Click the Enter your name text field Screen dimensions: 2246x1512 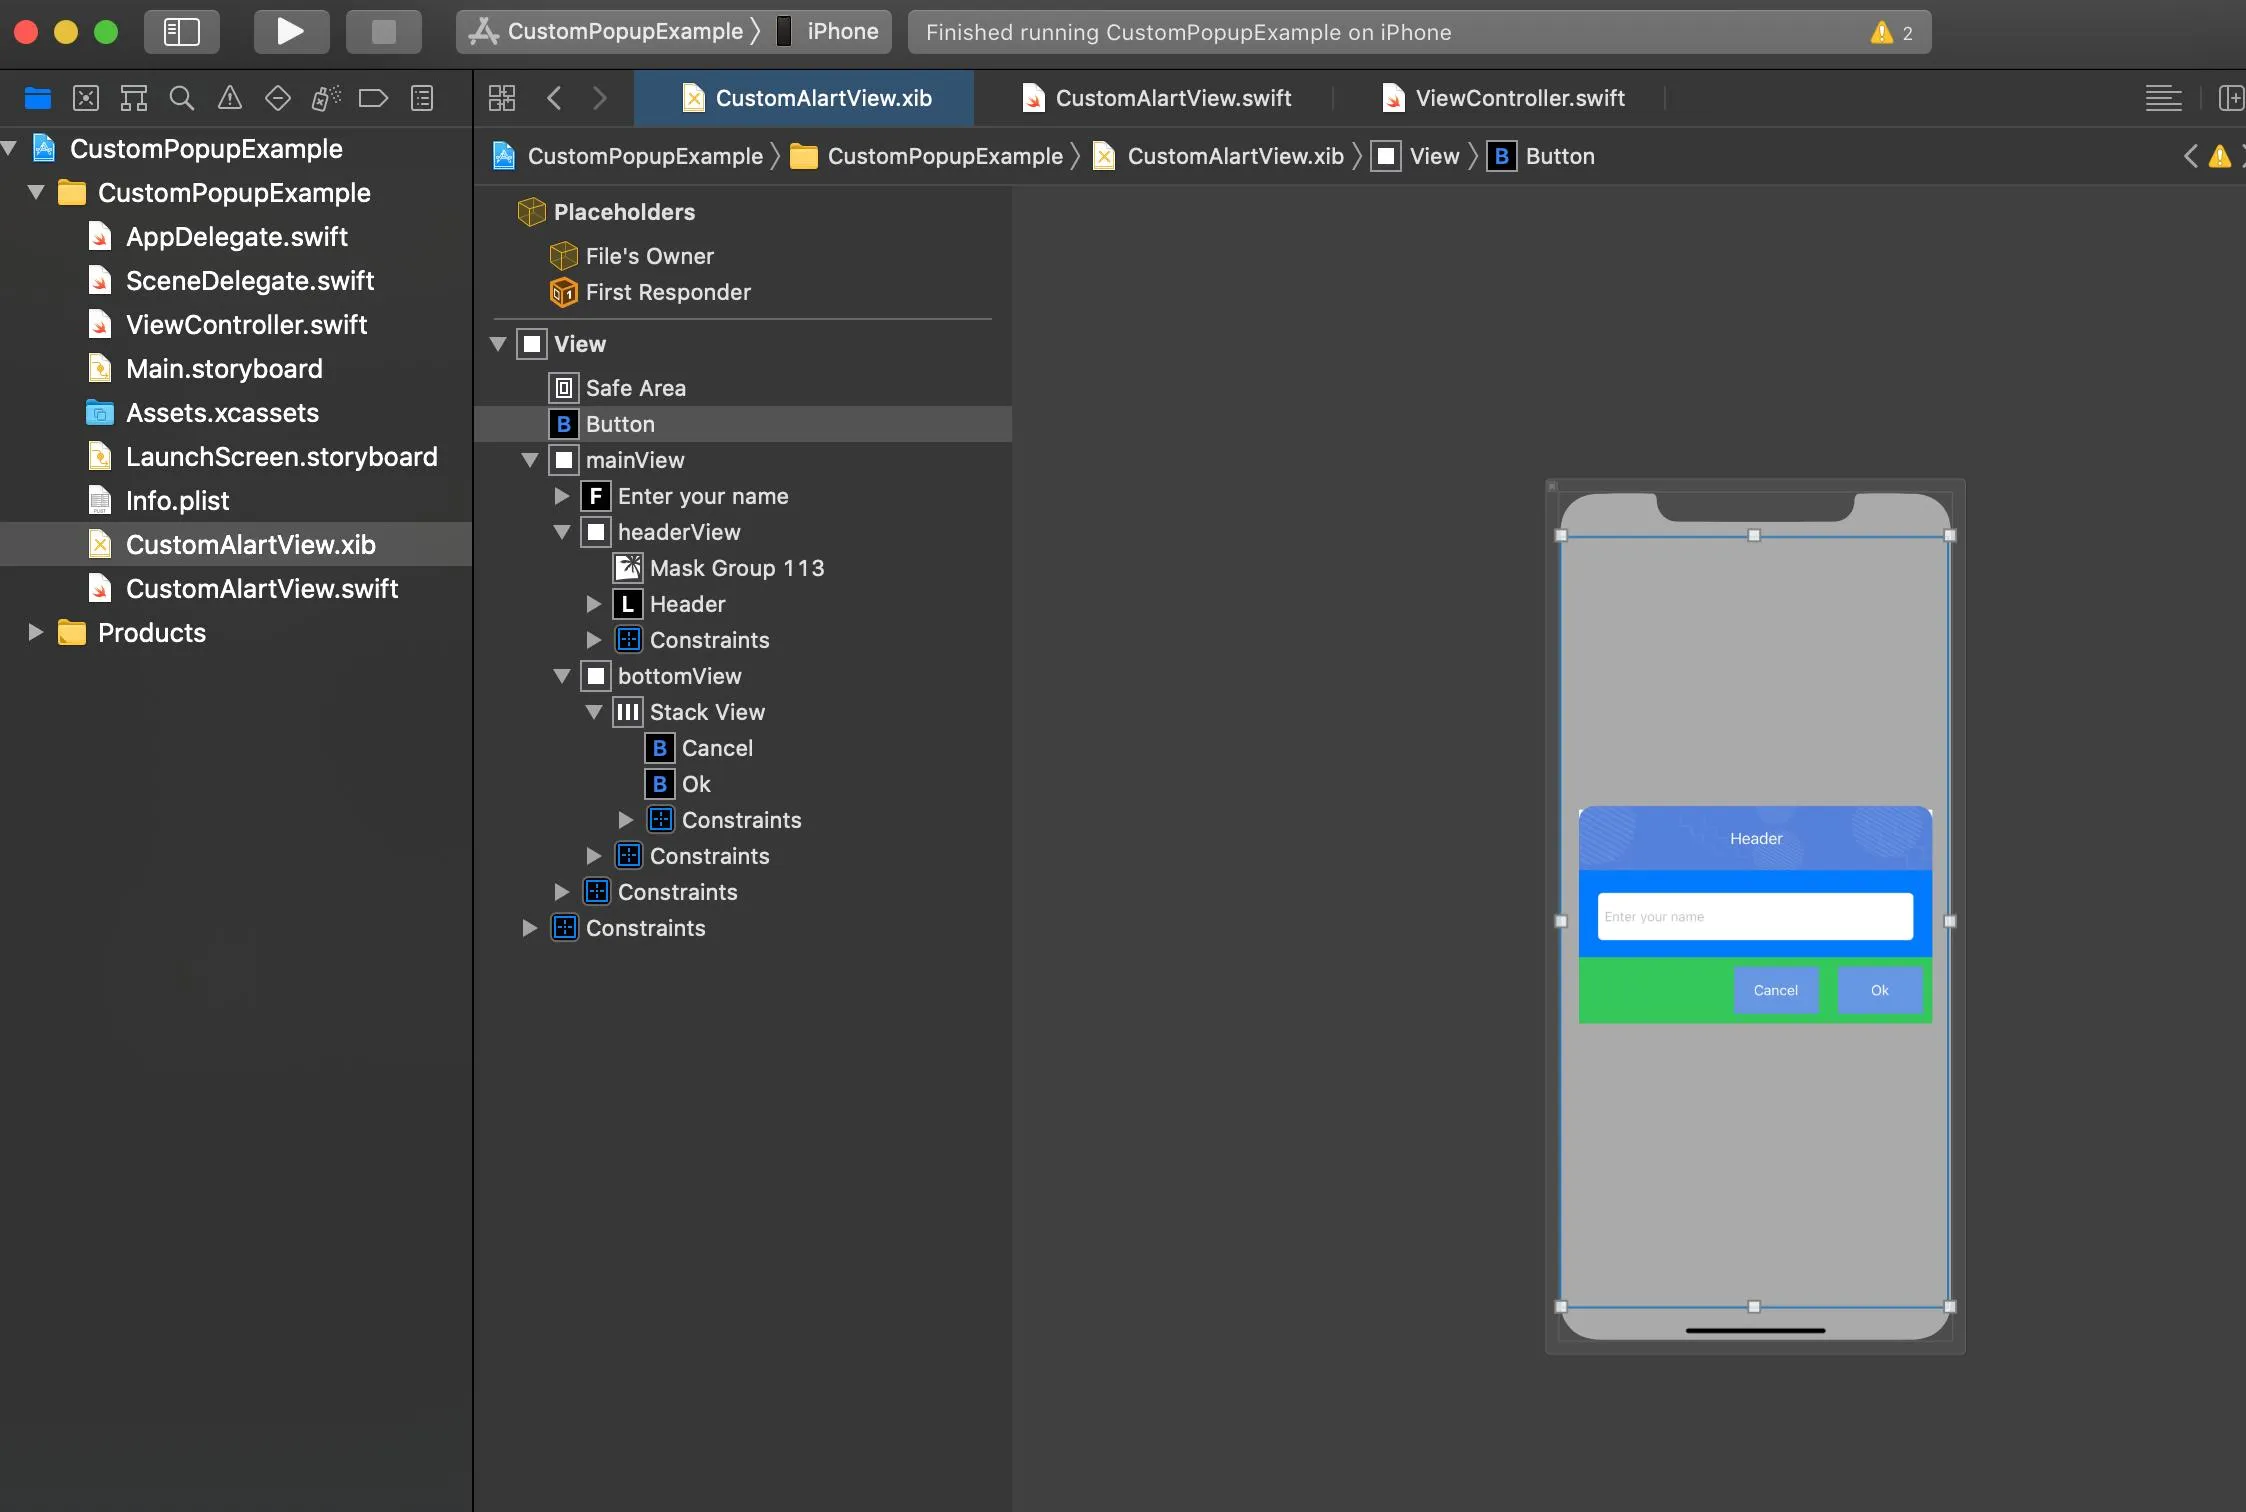tap(1755, 916)
